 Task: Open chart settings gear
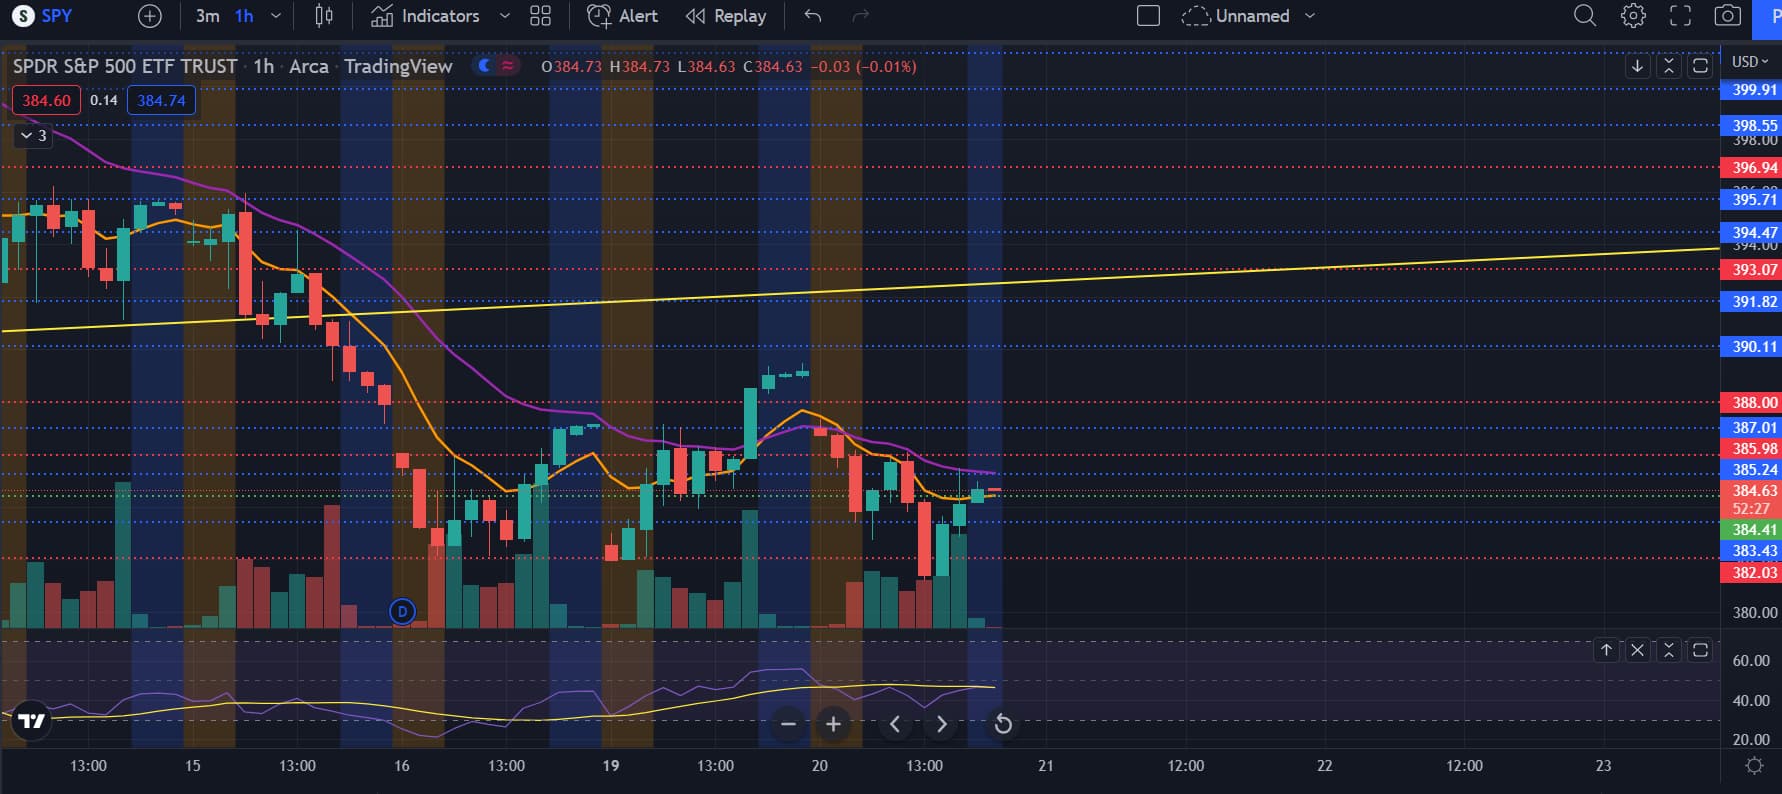pyautogui.click(x=1633, y=16)
